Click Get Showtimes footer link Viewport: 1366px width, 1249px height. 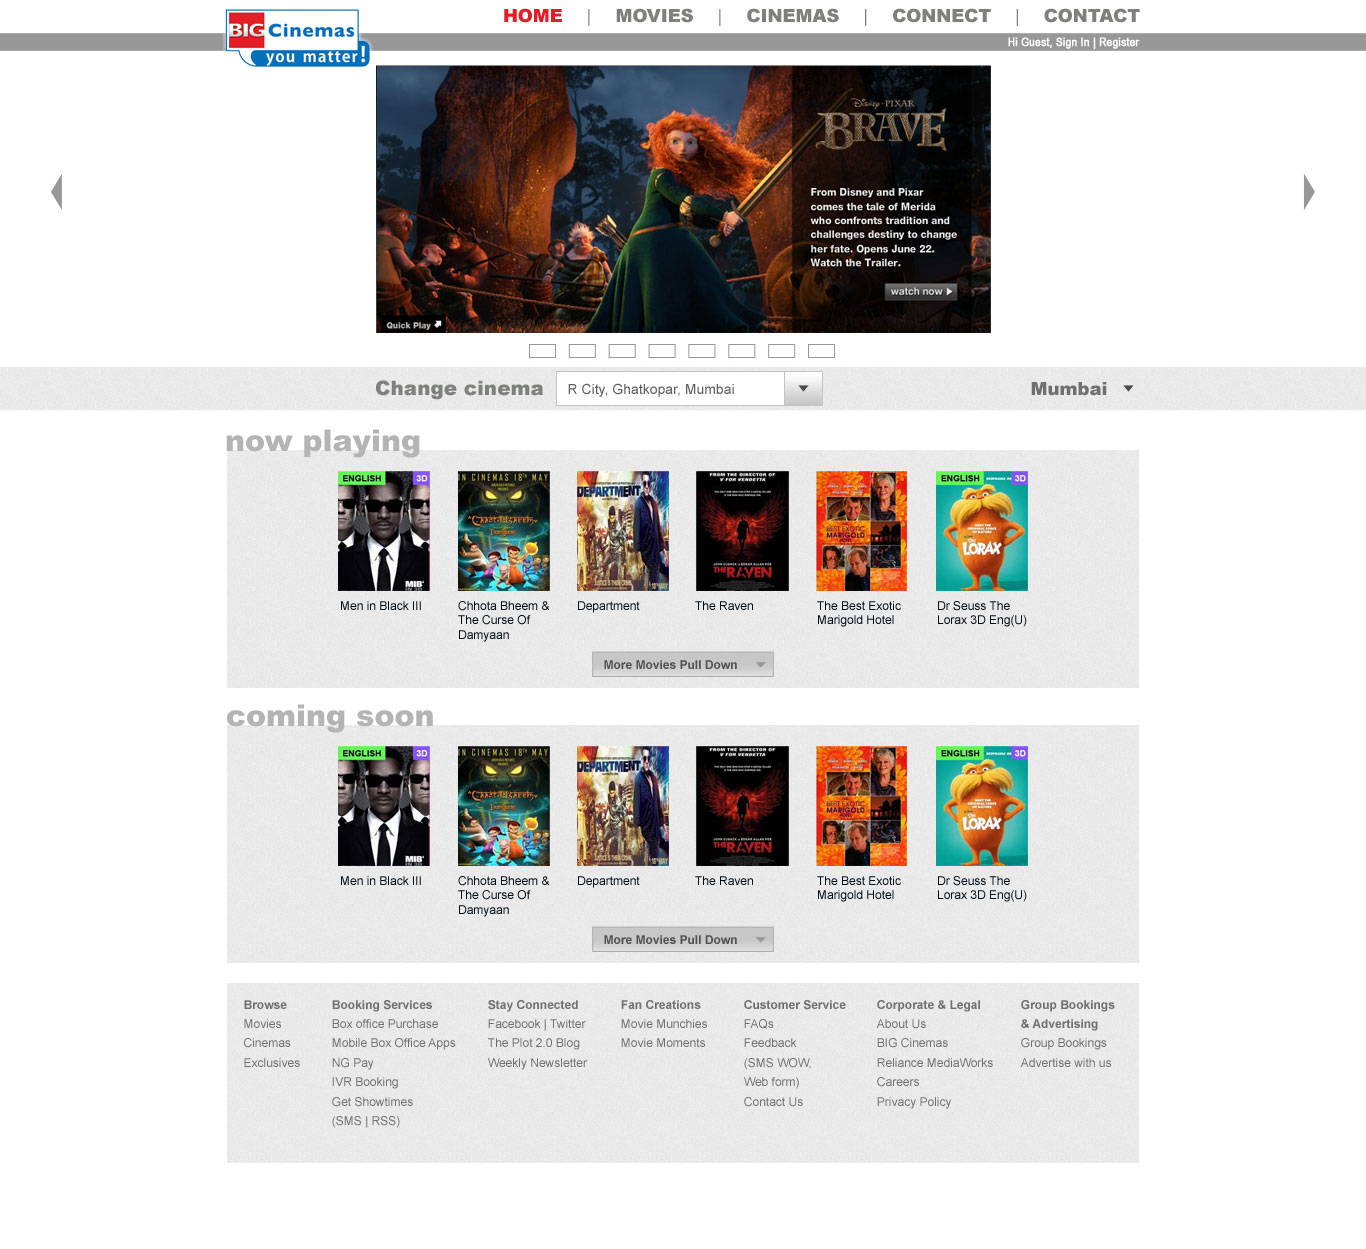pyautogui.click(x=372, y=1102)
